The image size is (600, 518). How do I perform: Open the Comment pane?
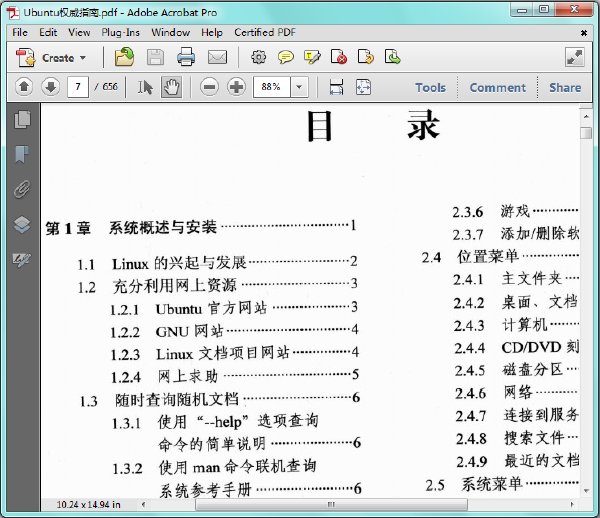(x=497, y=88)
